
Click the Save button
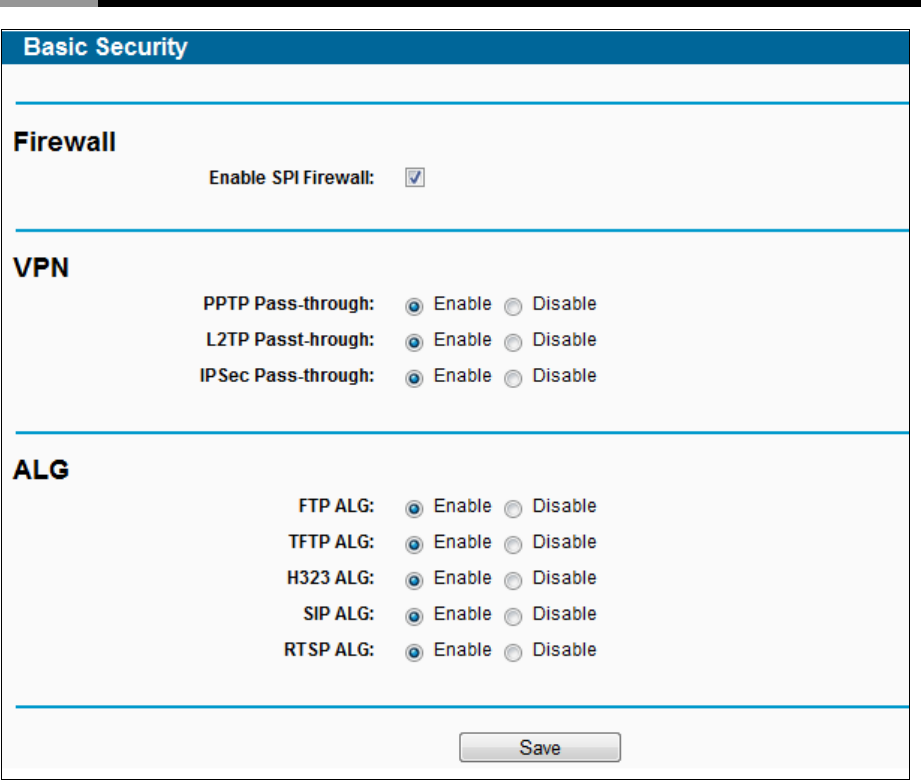(x=540, y=747)
